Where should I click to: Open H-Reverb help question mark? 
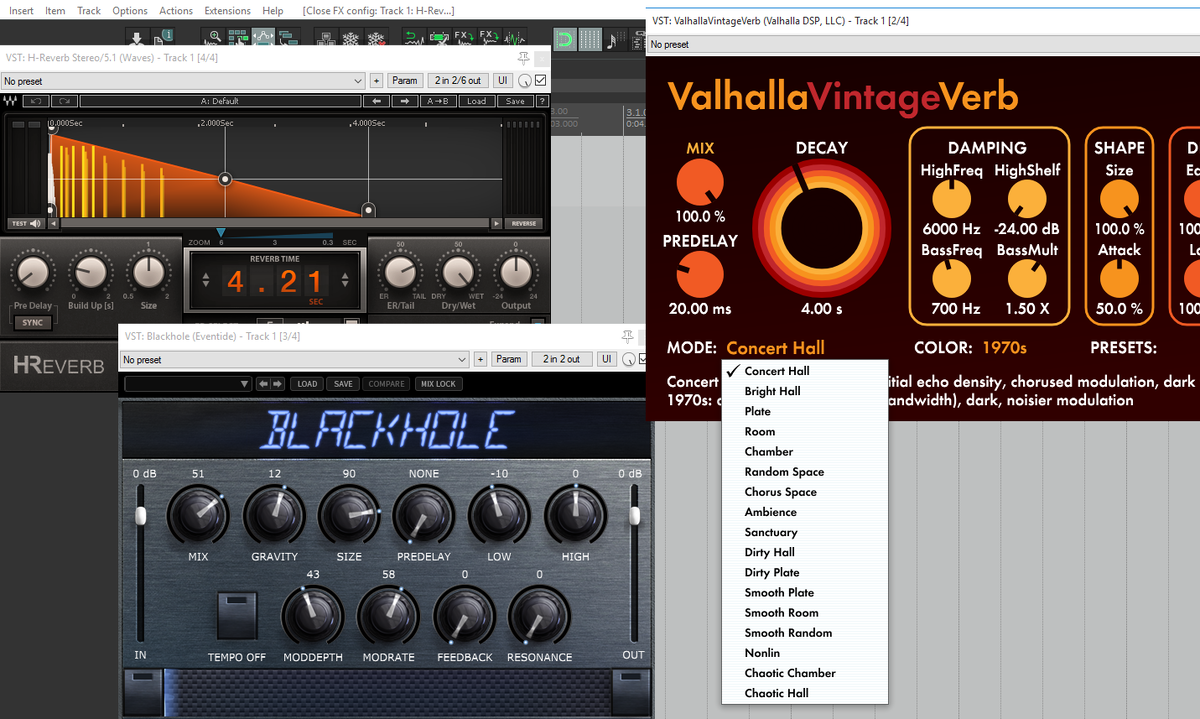tap(542, 101)
